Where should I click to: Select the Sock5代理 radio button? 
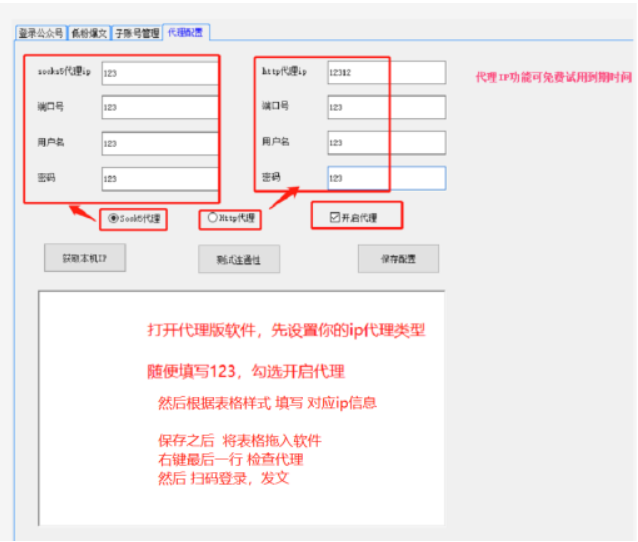(113, 217)
